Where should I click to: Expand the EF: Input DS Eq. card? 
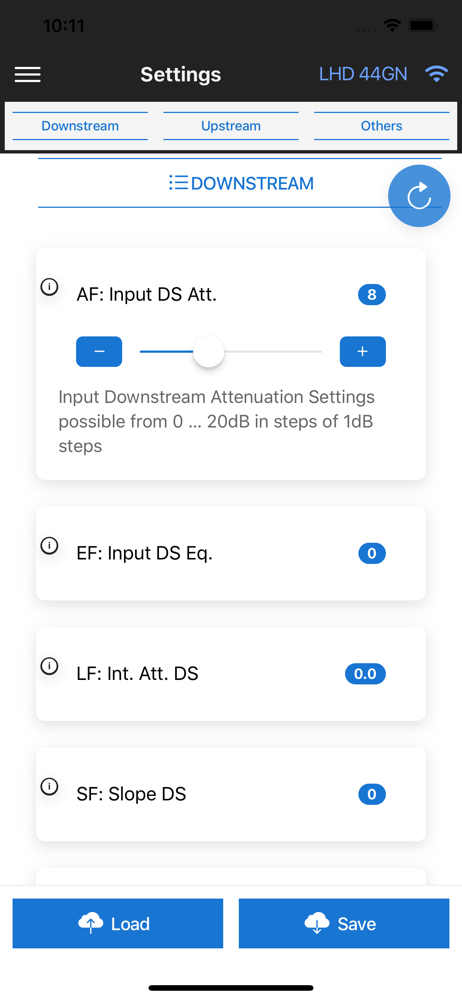tap(231, 554)
